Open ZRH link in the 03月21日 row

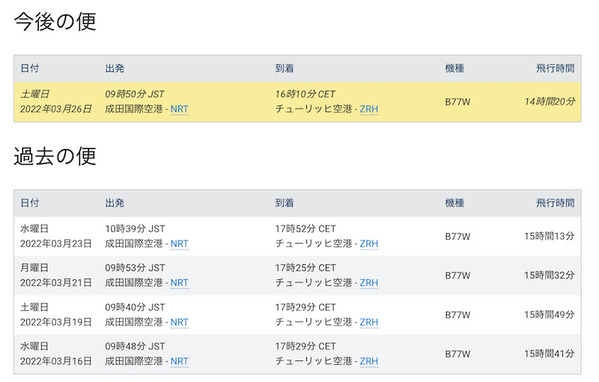pos(369,283)
